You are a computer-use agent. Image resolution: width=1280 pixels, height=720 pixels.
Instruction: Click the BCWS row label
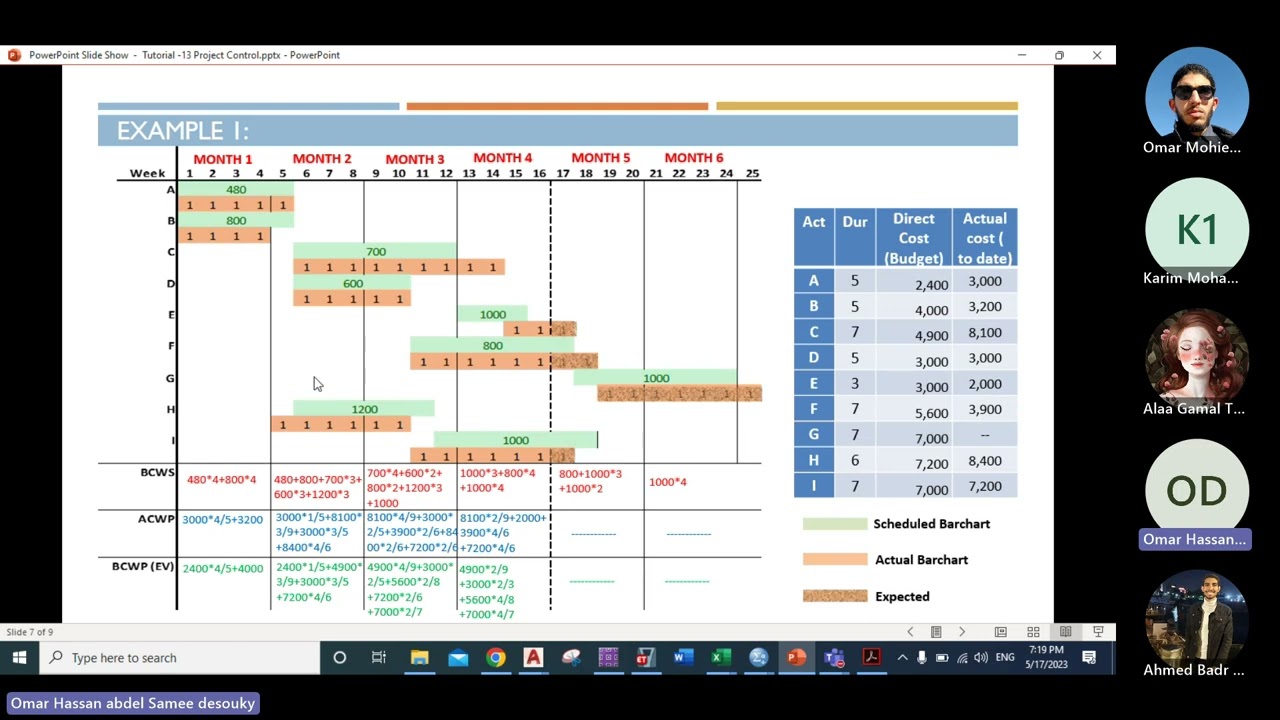tap(158, 472)
